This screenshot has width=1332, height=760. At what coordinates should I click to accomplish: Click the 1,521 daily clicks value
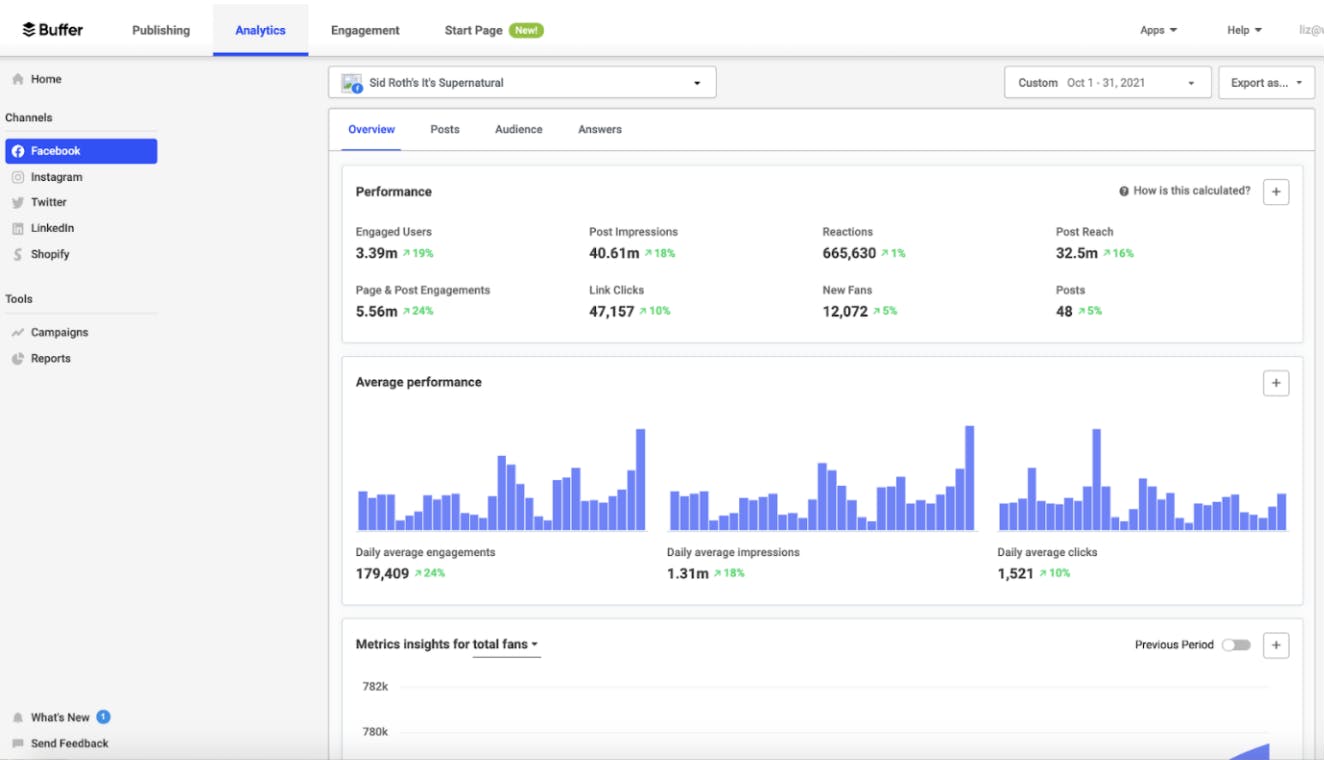click(x=1015, y=573)
